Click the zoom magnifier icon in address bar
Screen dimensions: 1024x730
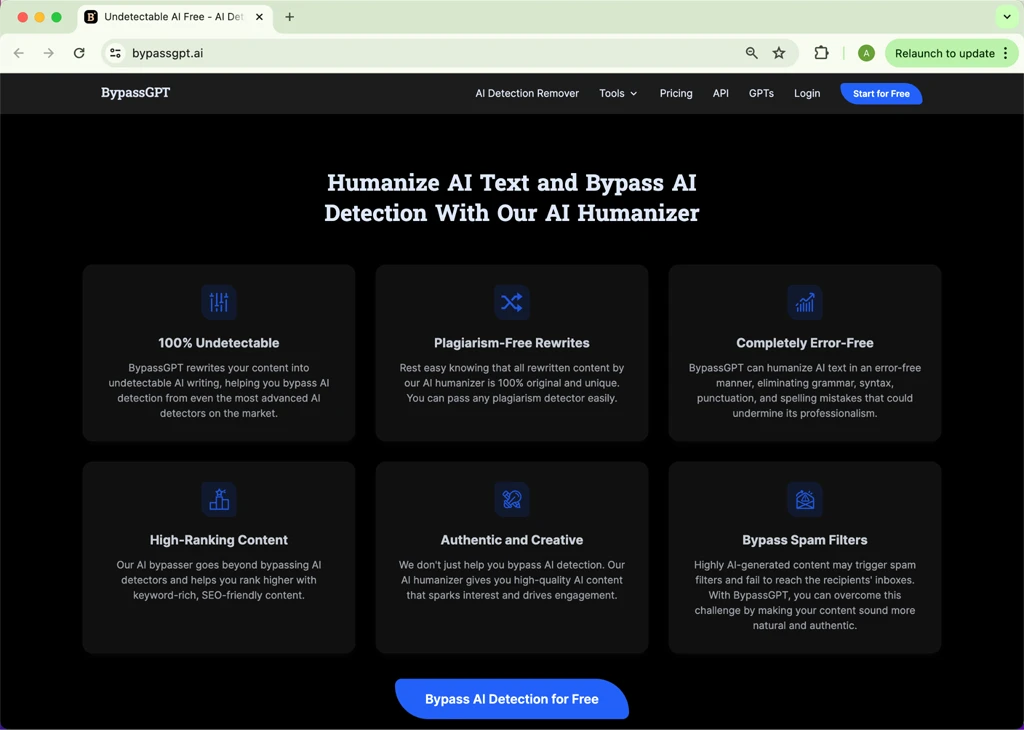752,53
